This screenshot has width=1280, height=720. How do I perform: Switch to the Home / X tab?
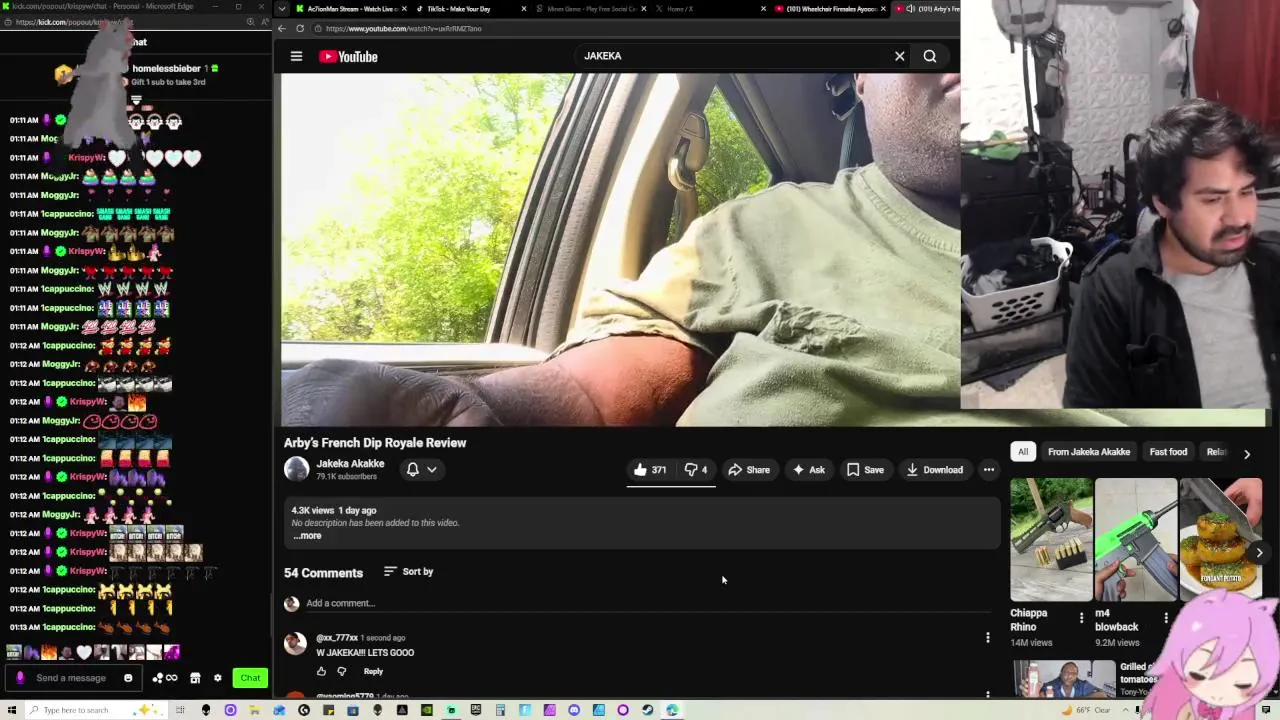pyautogui.click(x=710, y=9)
